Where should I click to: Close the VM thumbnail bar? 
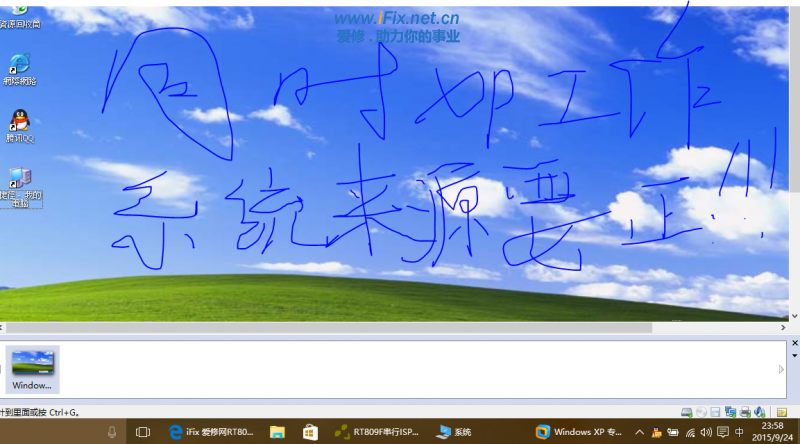tap(794, 343)
